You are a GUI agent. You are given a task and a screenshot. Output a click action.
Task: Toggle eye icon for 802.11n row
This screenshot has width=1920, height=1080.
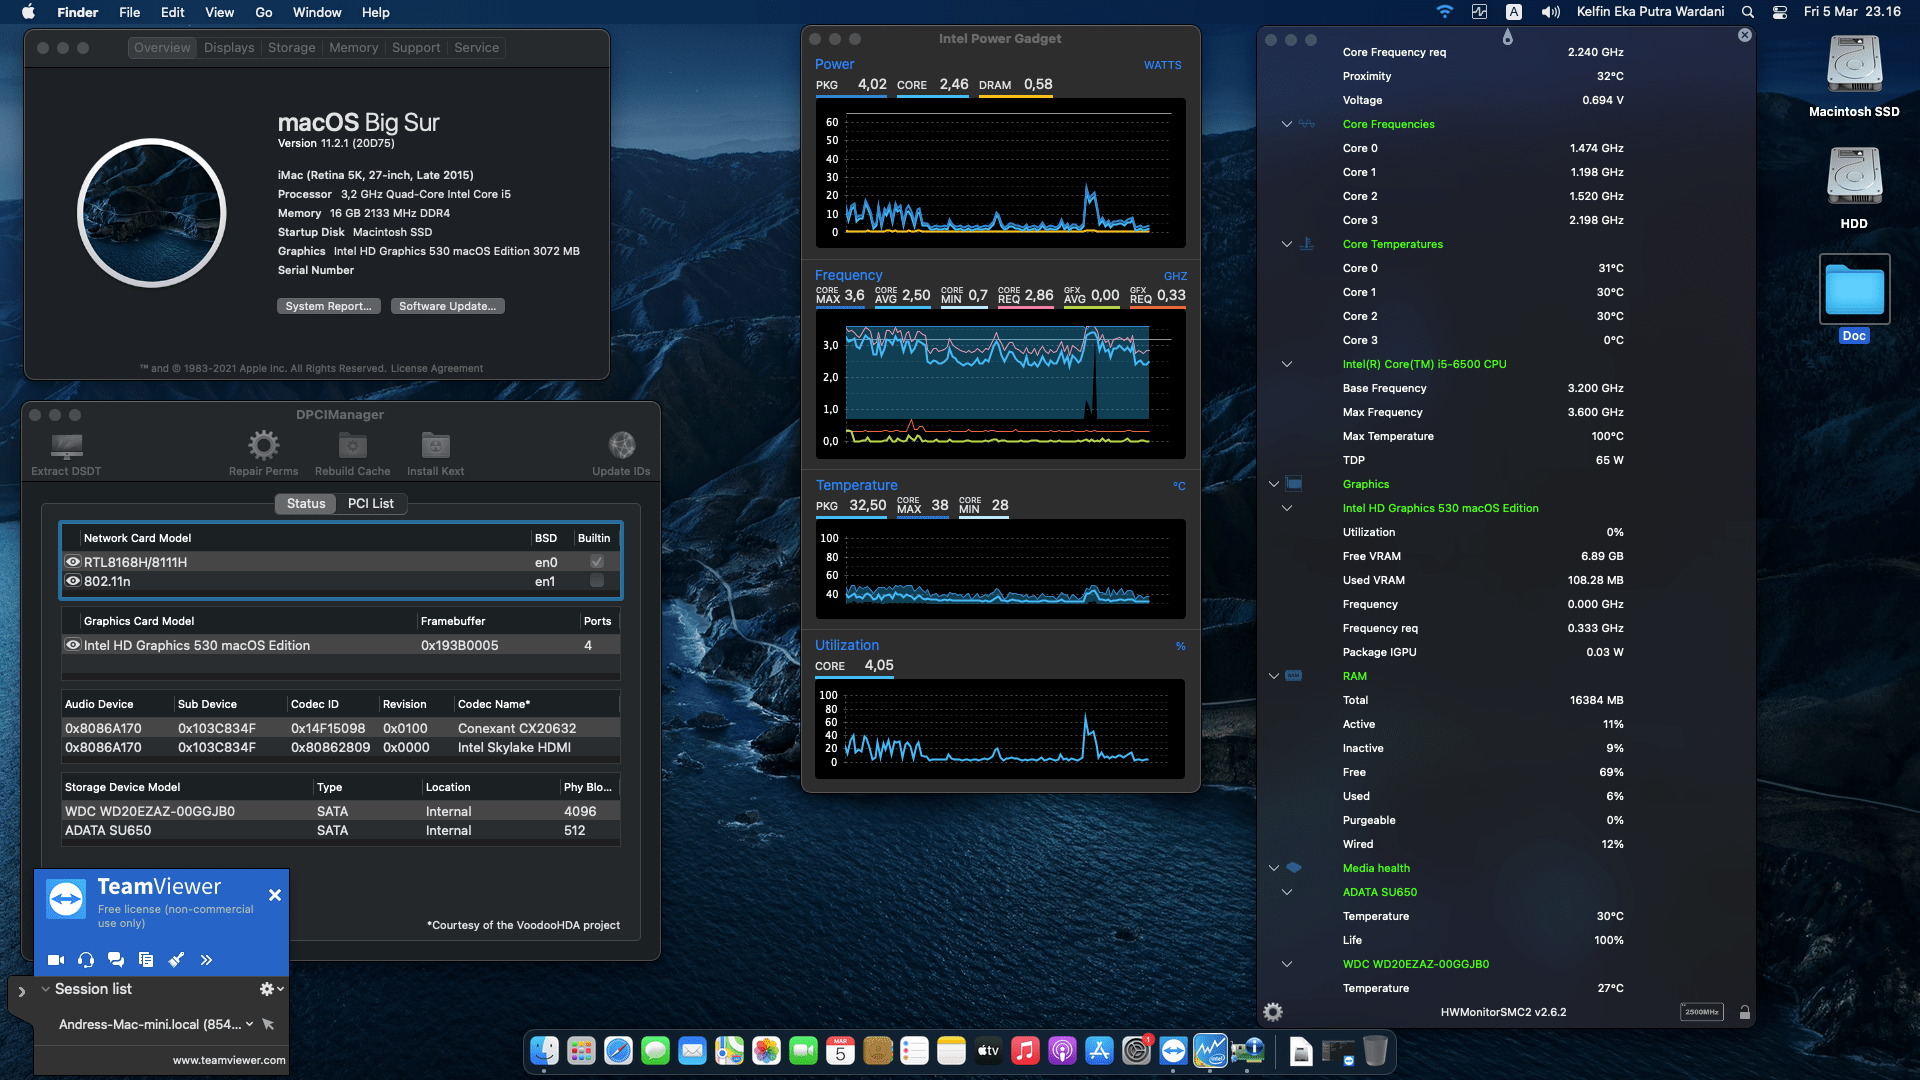point(73,581)
